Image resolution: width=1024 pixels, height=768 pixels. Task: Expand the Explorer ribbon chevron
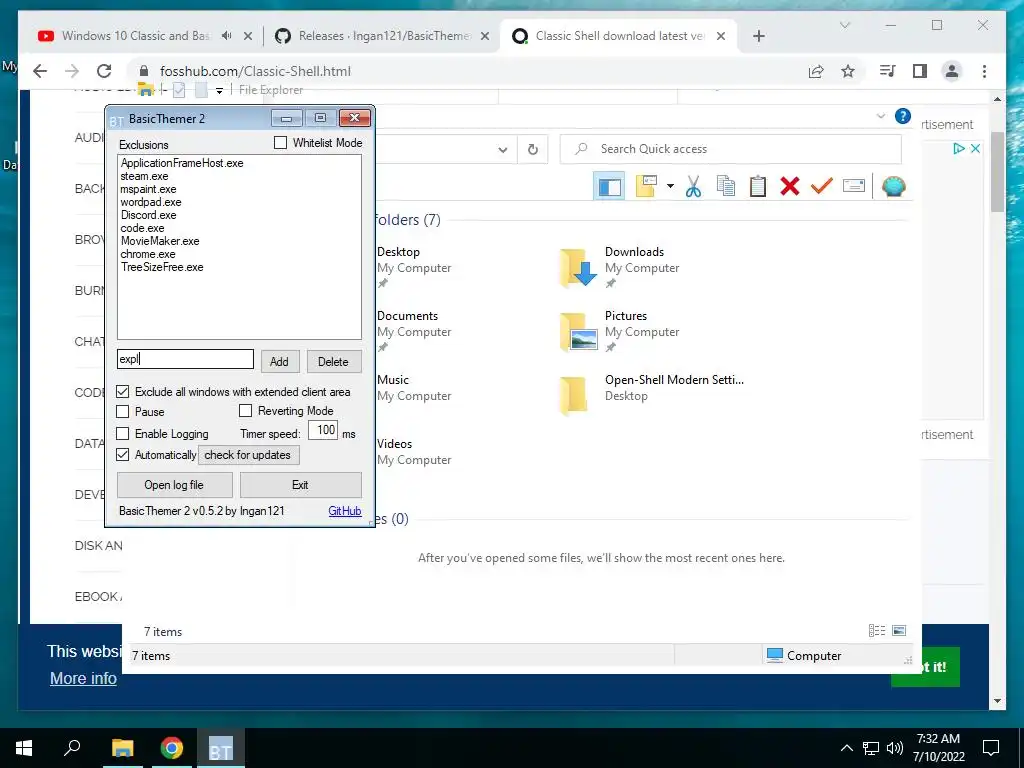point(881,116)
